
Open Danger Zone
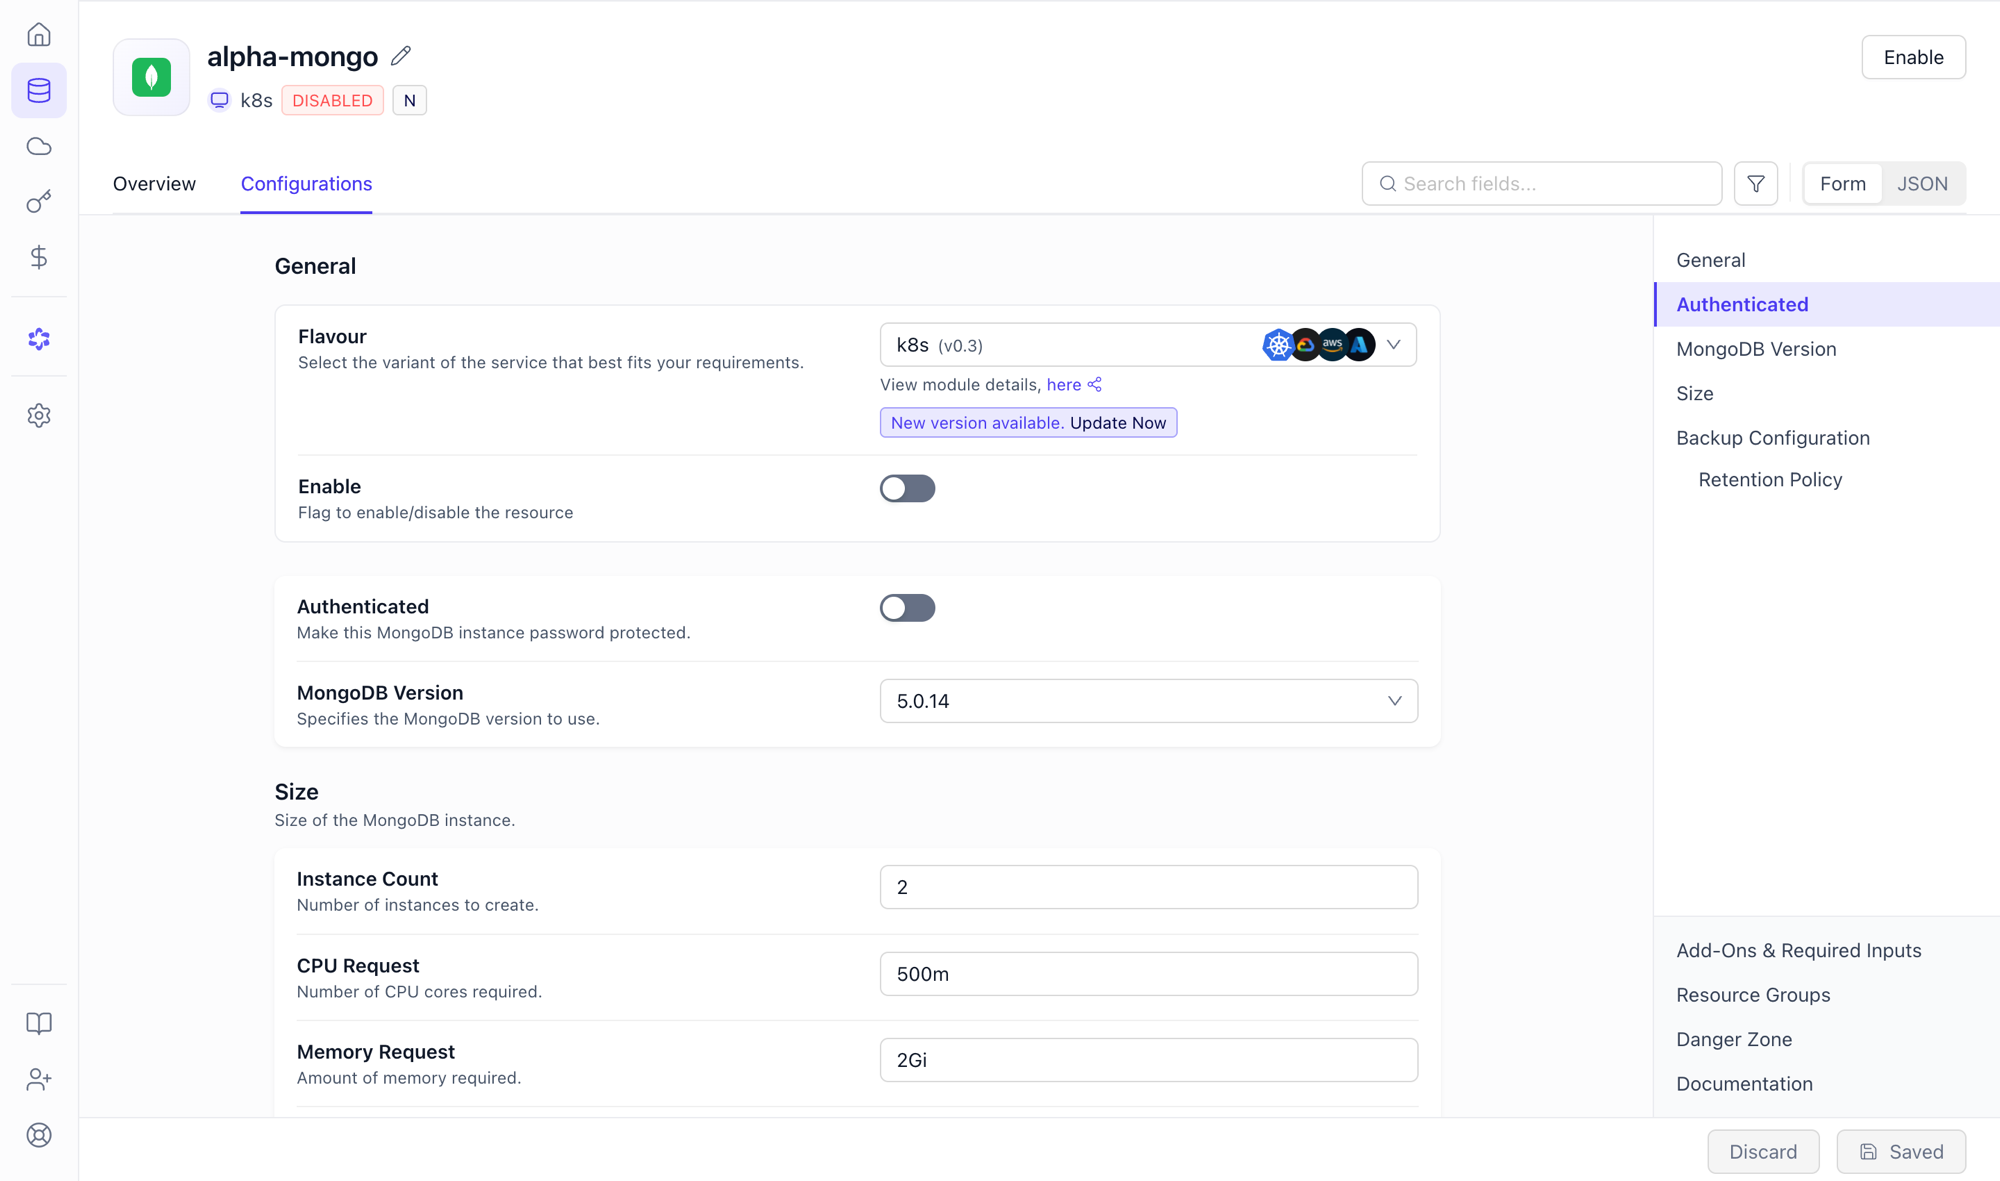tap(1734, 1040)
